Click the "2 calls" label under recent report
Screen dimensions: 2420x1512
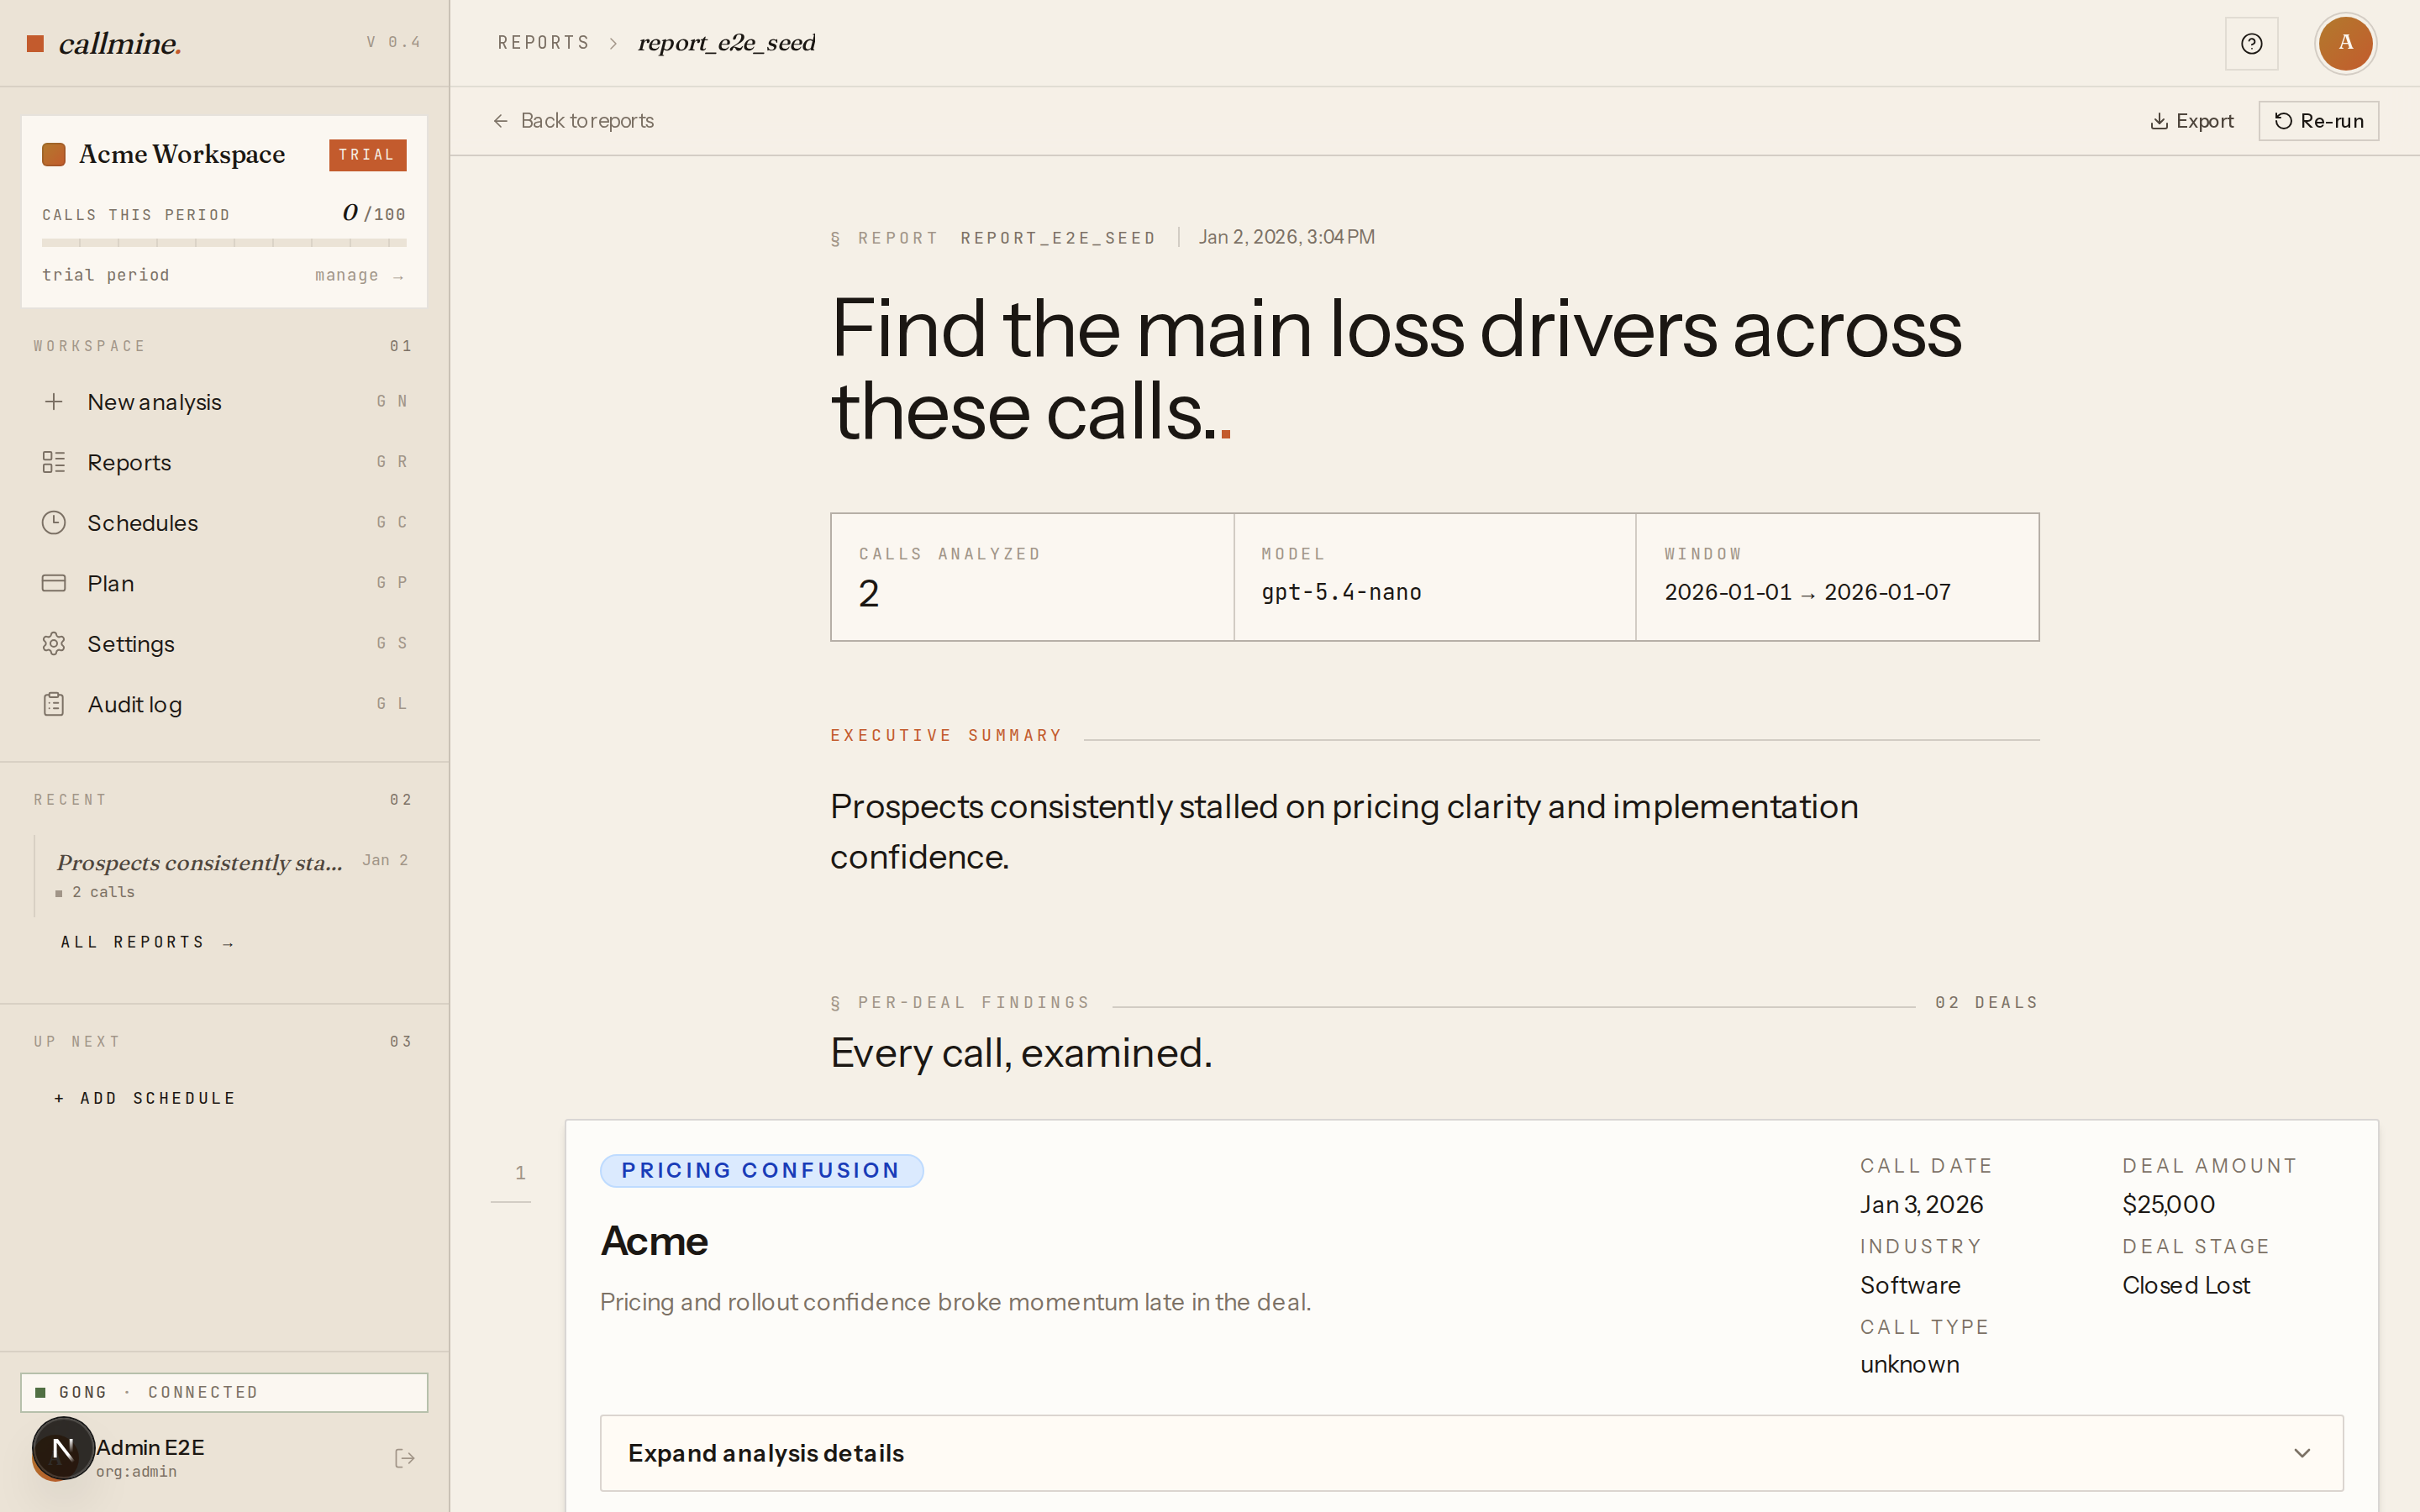[x=103, y=892]
